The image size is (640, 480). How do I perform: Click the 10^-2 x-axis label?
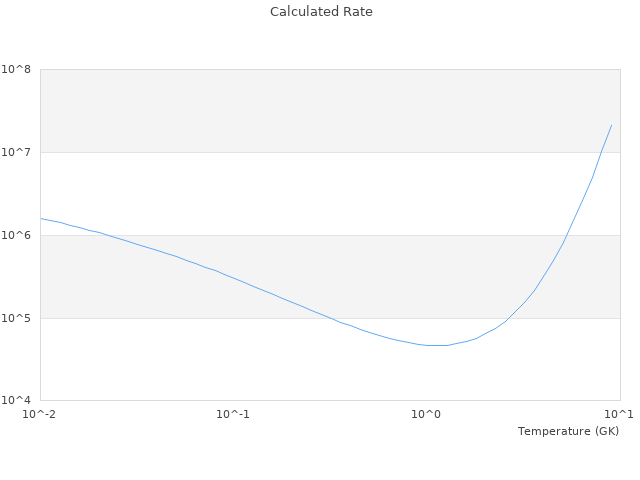[39, 414]
